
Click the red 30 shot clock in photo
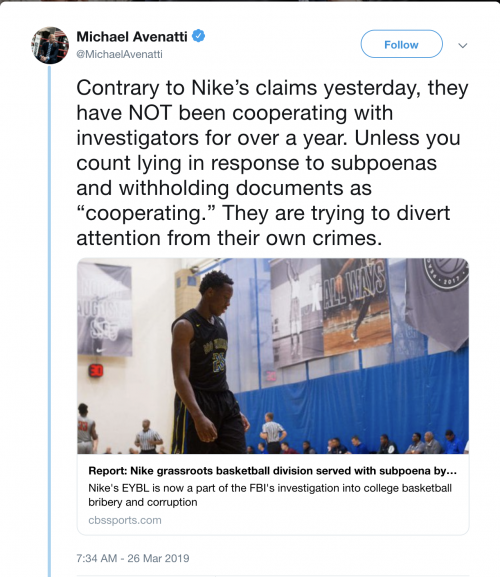click(96, 371)
